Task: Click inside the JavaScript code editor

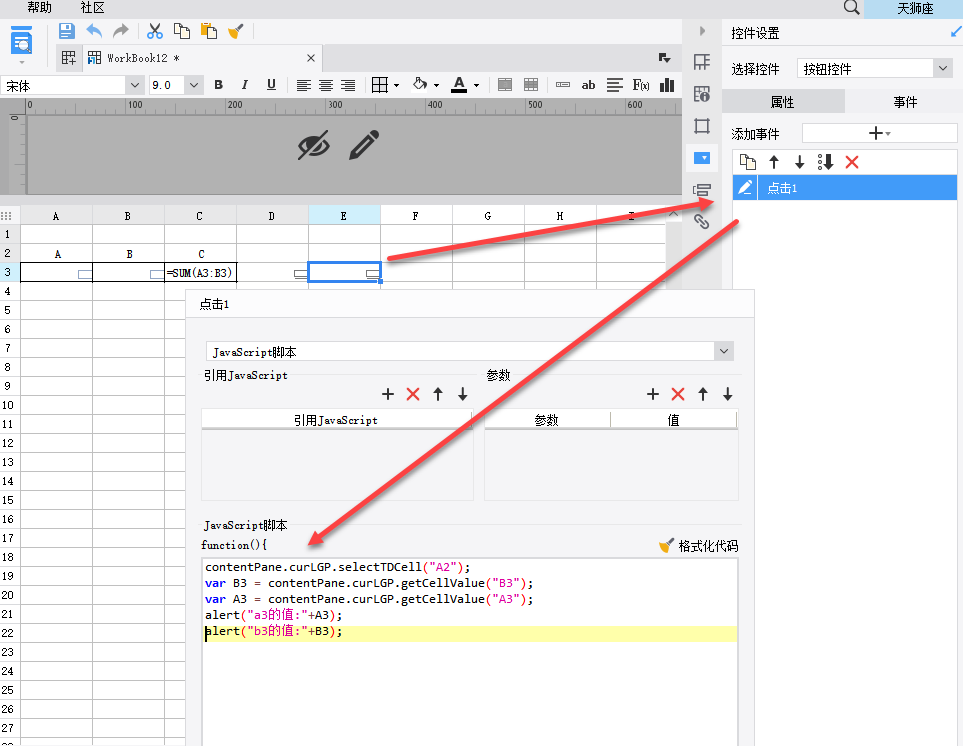Action: (x=470, y=651)
